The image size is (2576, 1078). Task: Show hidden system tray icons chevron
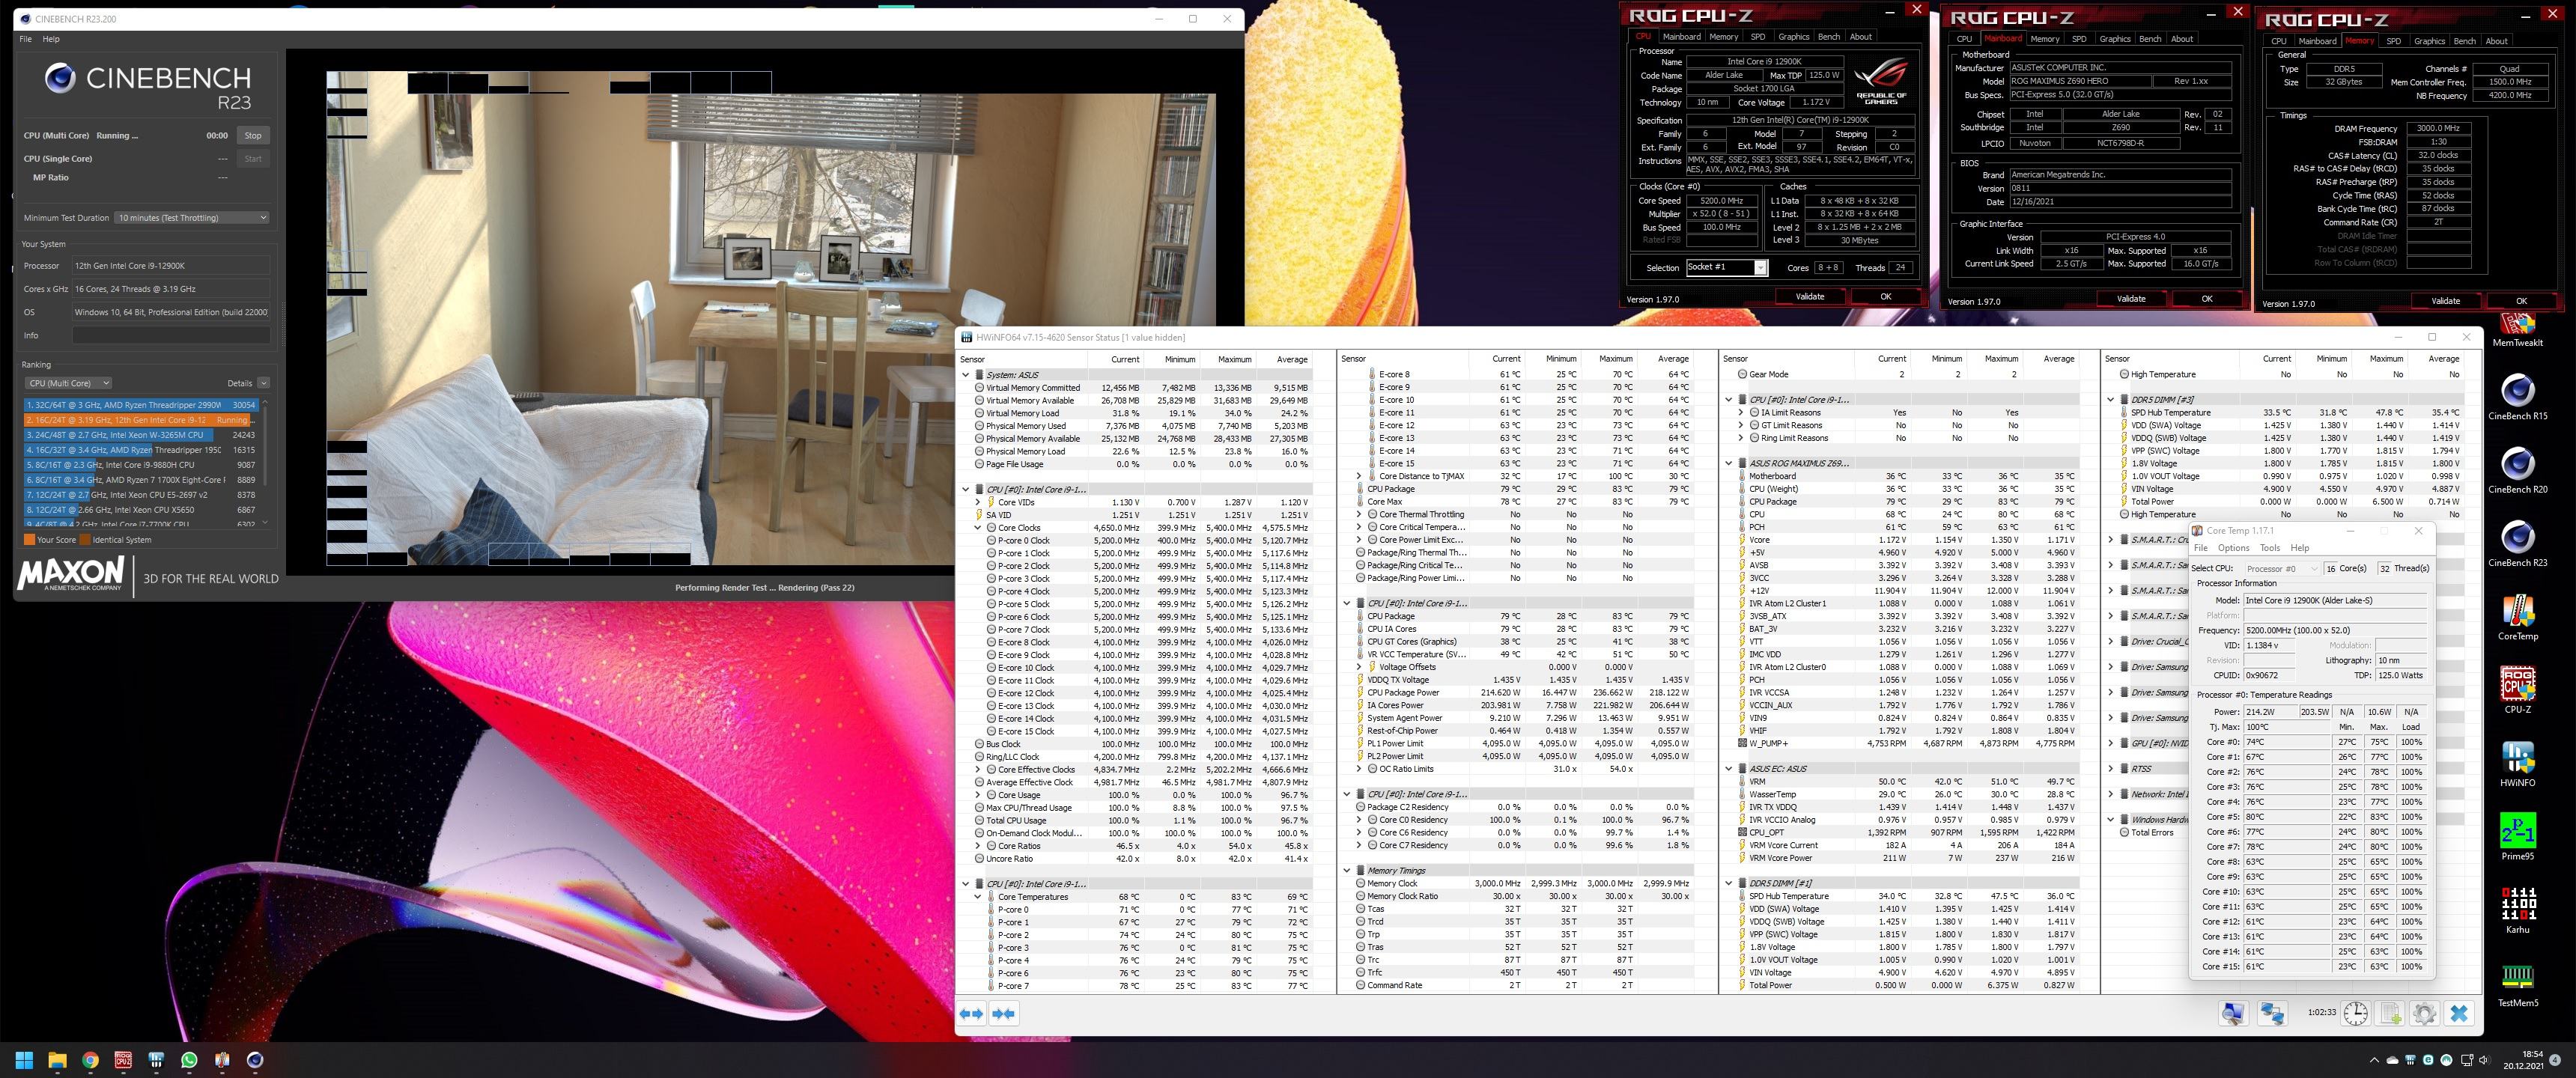(2375, 1060)
